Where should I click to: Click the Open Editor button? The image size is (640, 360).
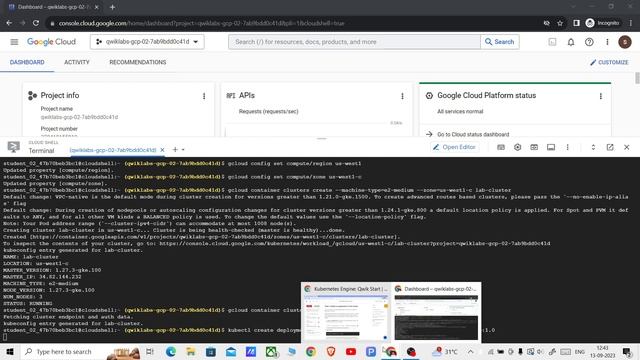coord(454,147)
